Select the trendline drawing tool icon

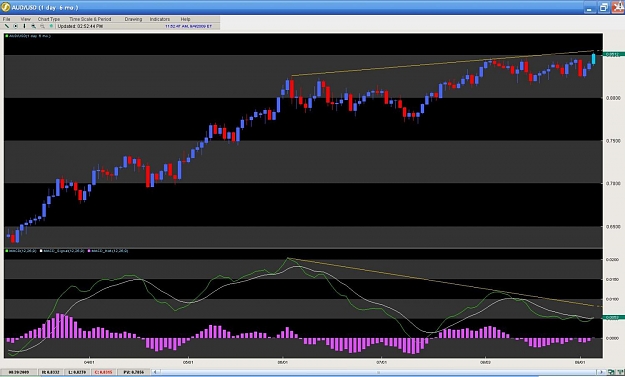6,26
